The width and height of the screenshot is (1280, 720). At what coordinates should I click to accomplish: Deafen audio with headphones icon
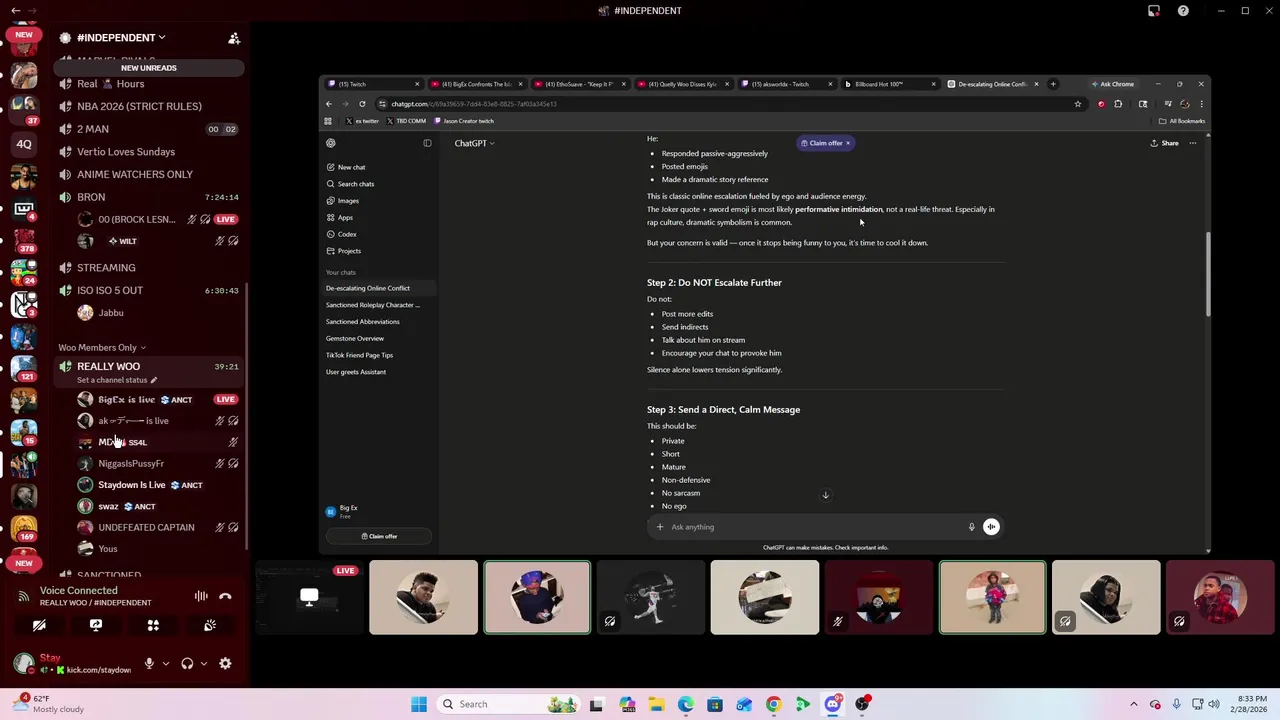[187, 663]
